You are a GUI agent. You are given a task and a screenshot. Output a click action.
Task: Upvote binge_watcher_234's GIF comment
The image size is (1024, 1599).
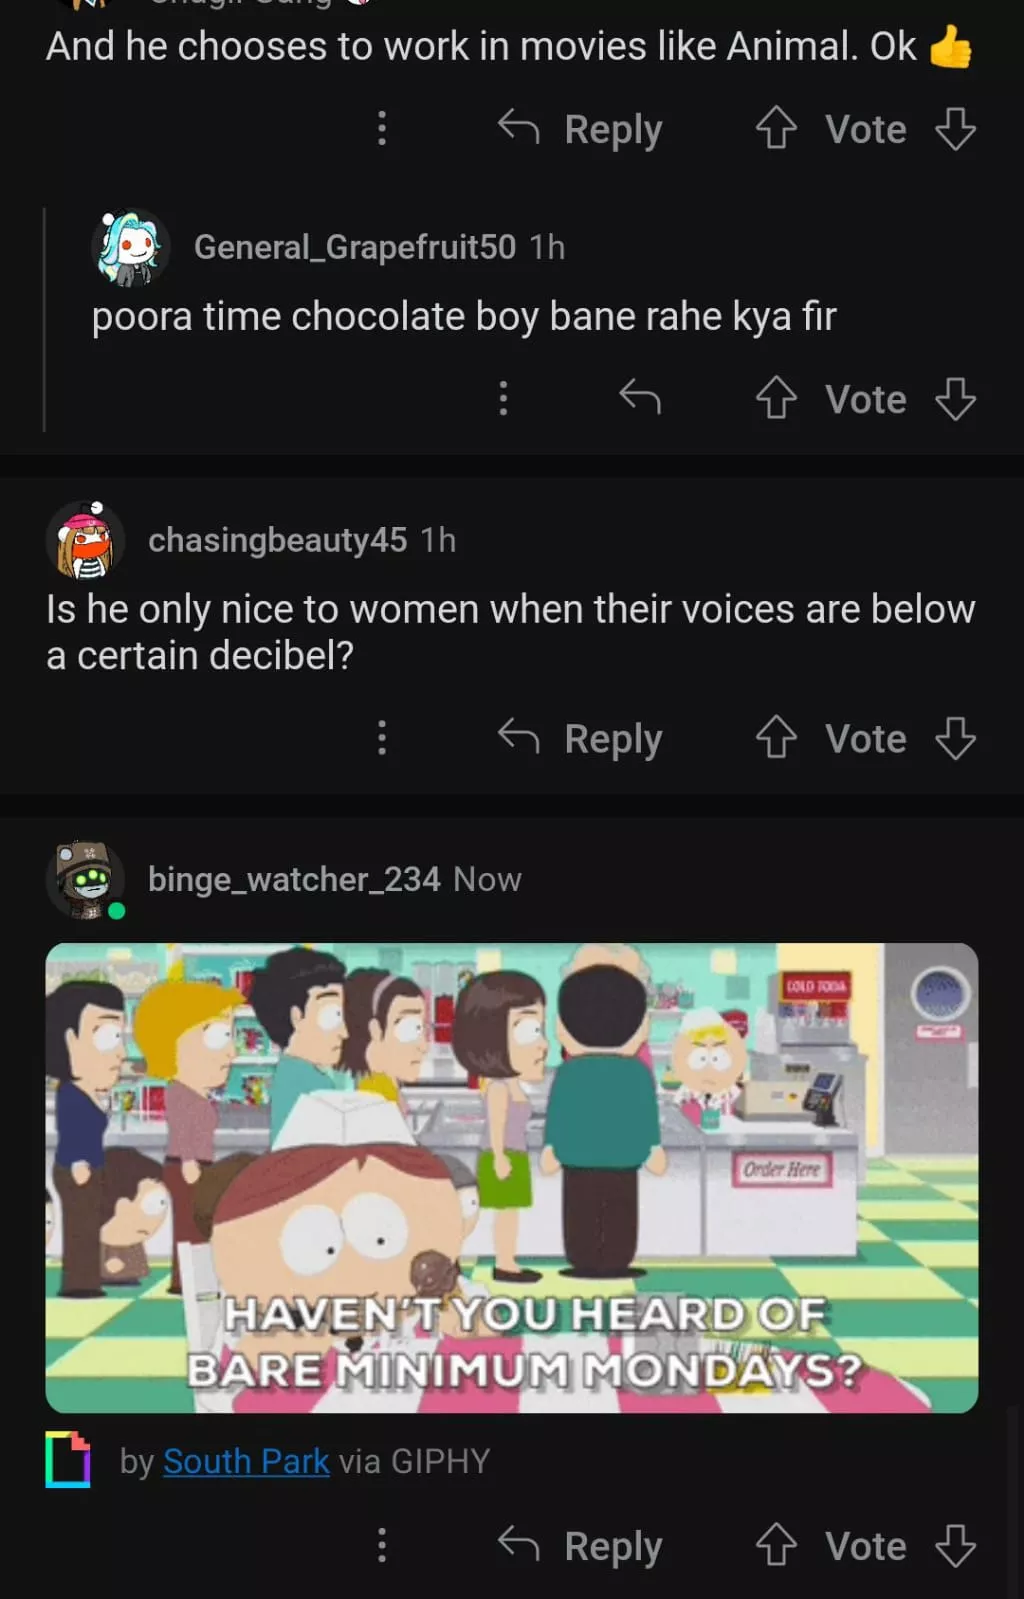(x=776, y=1545)
